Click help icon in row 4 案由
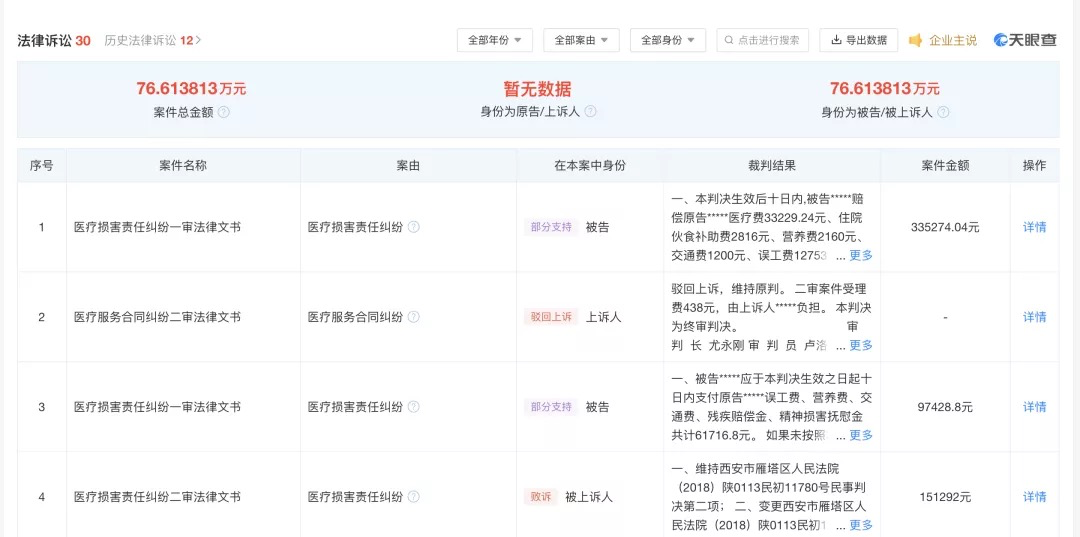1080x537 pixels. click(414, 497)
